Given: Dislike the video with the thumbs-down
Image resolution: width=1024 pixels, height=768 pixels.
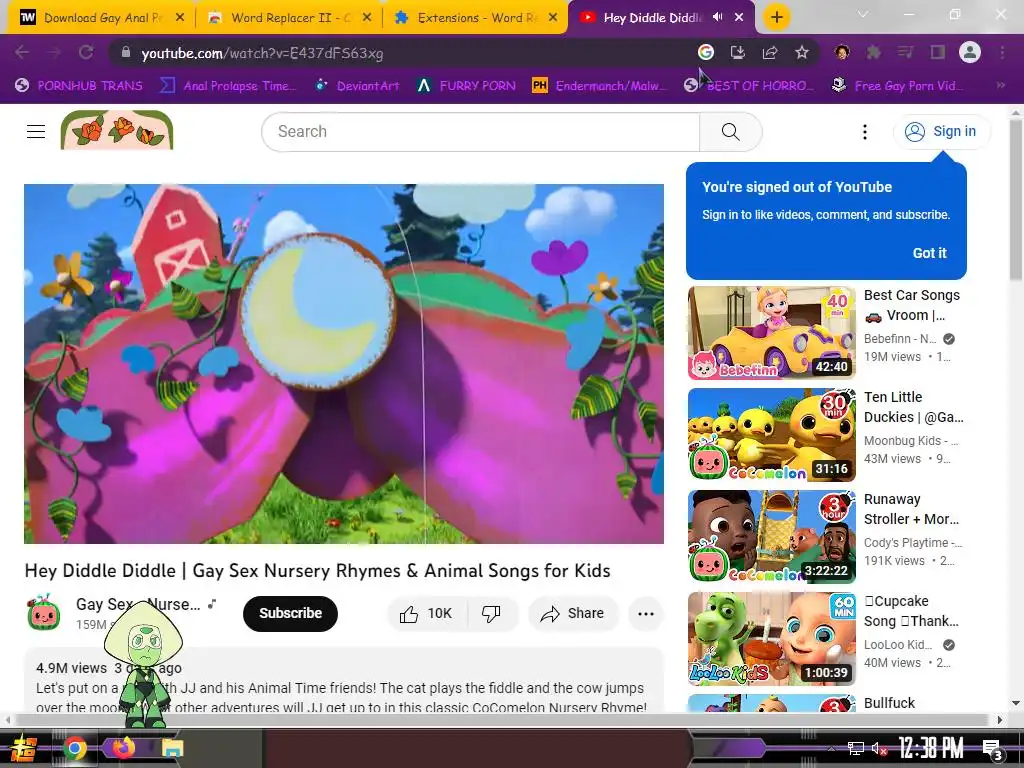Looking at the screenshot, I should 491,613.
